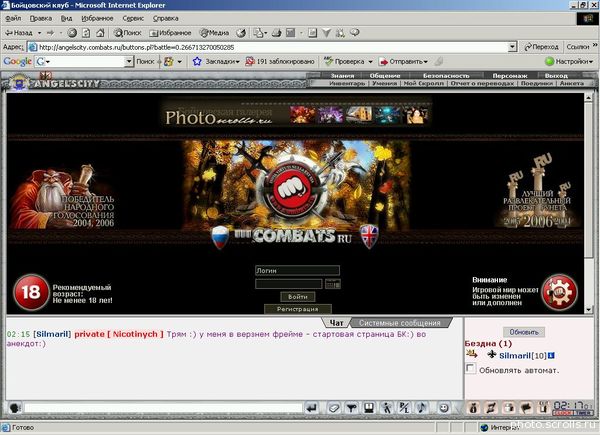
Task: Open the Поиск search pane in IE toolbar
Action: (x=128, y=33)
